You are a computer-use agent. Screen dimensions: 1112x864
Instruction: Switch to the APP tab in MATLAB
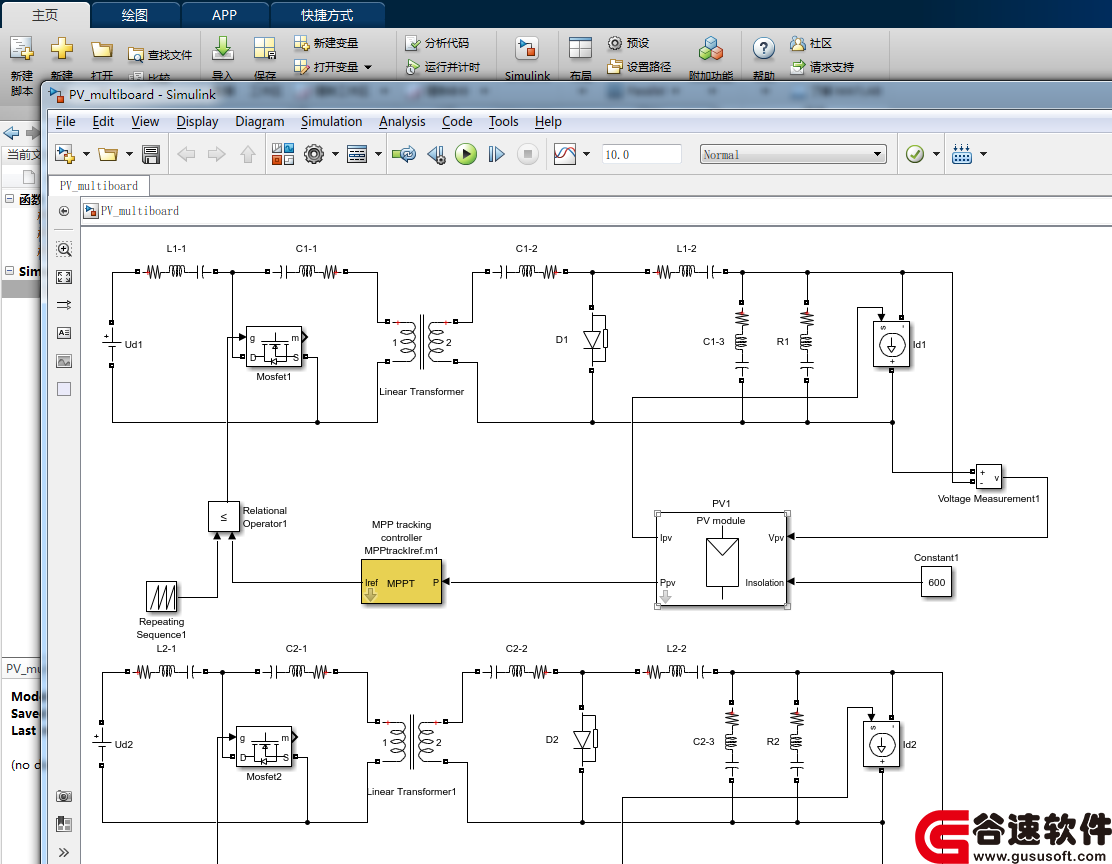click(x=225, y=15)
